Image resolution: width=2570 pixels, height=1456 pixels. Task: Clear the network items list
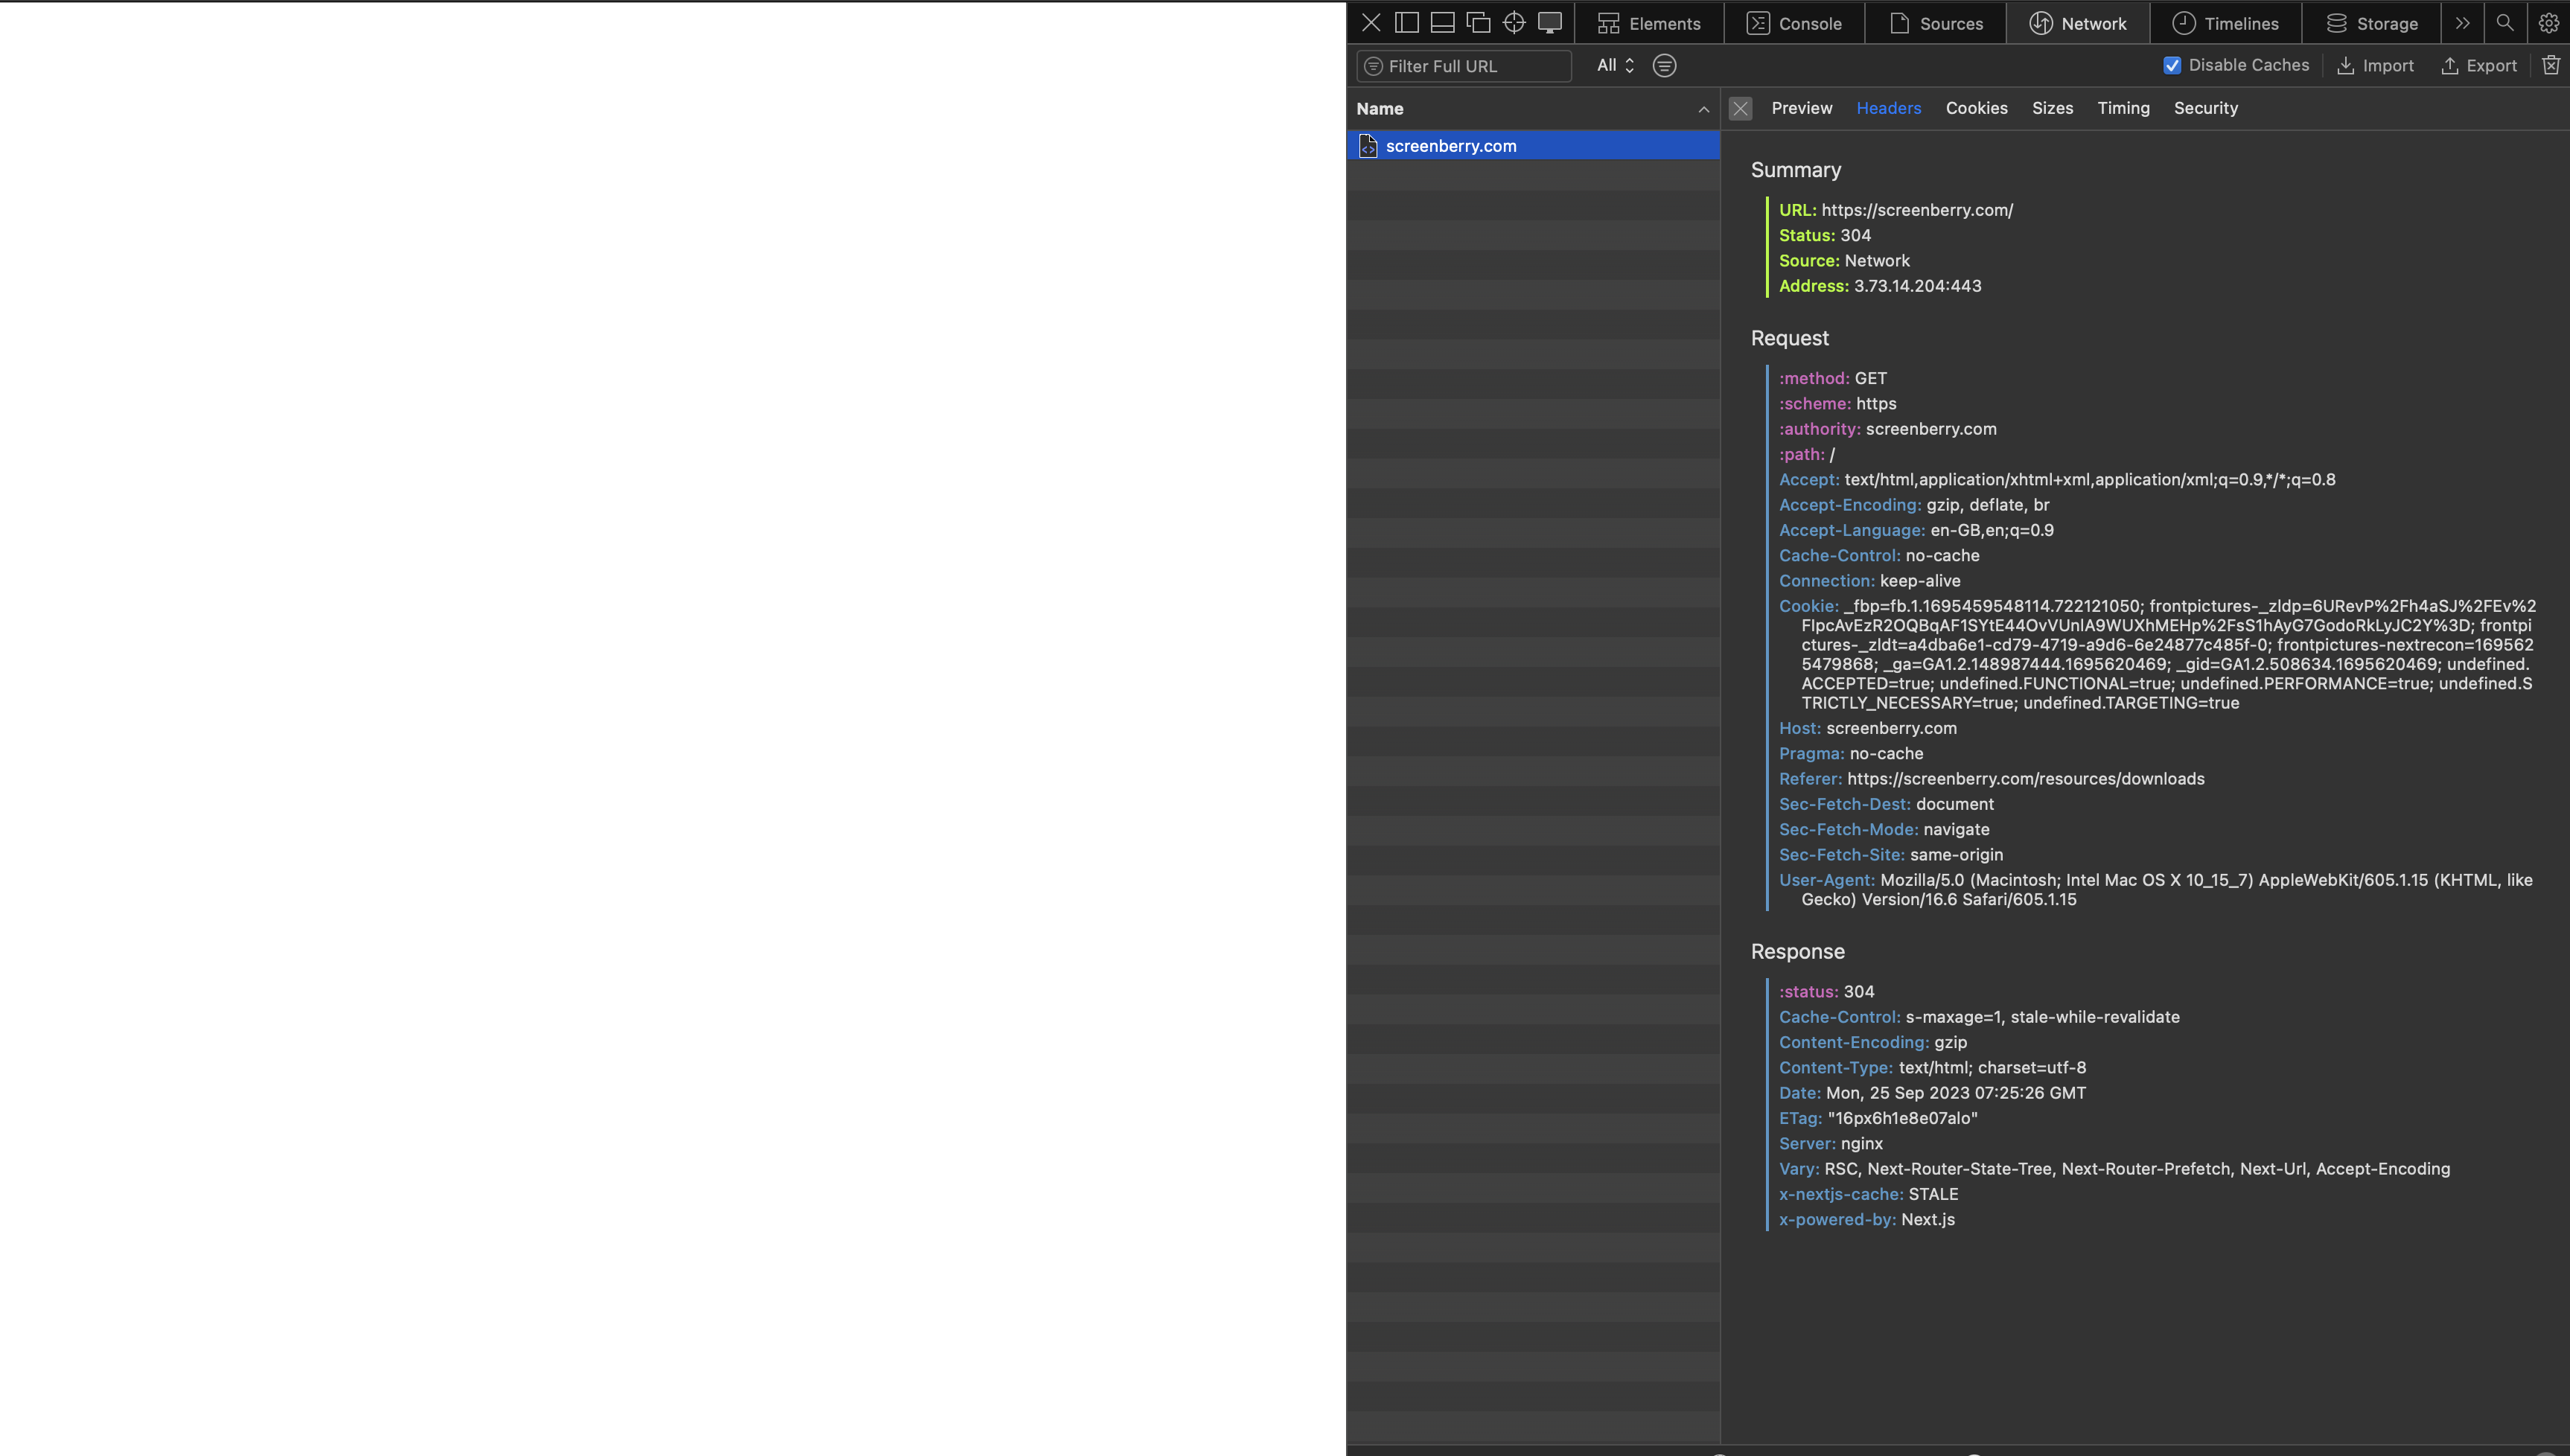(2551, 65)
